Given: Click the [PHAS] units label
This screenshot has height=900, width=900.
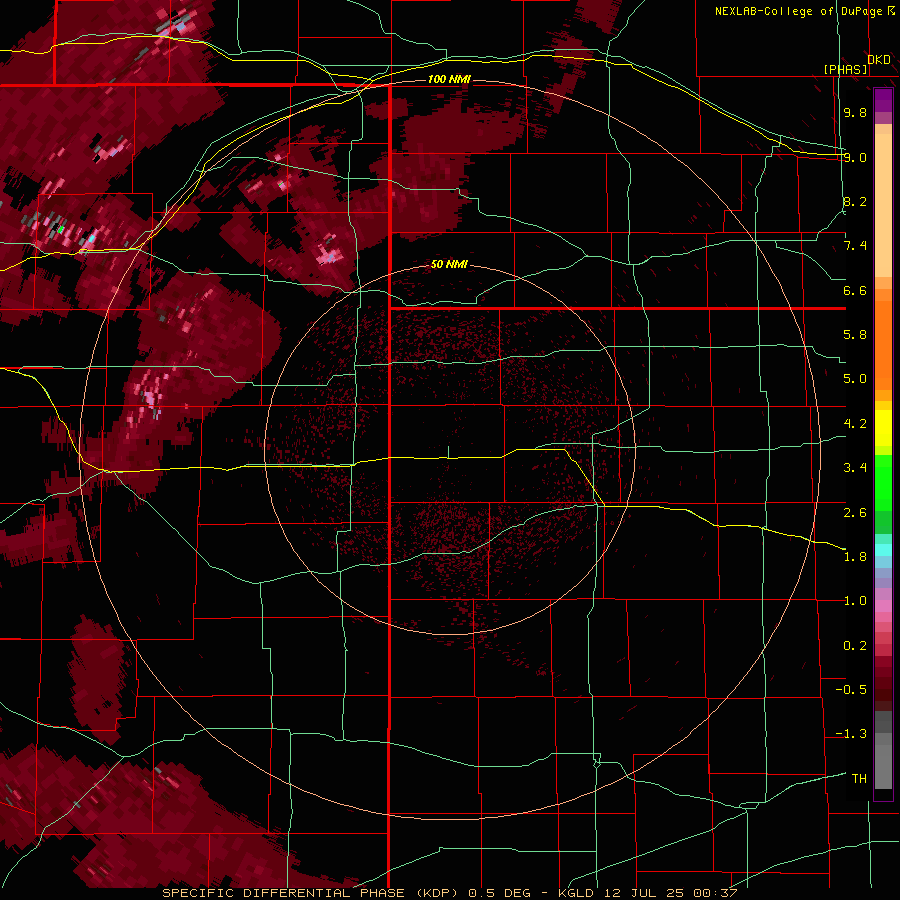Looking at the screenshot, I should (x=845, y=70).
